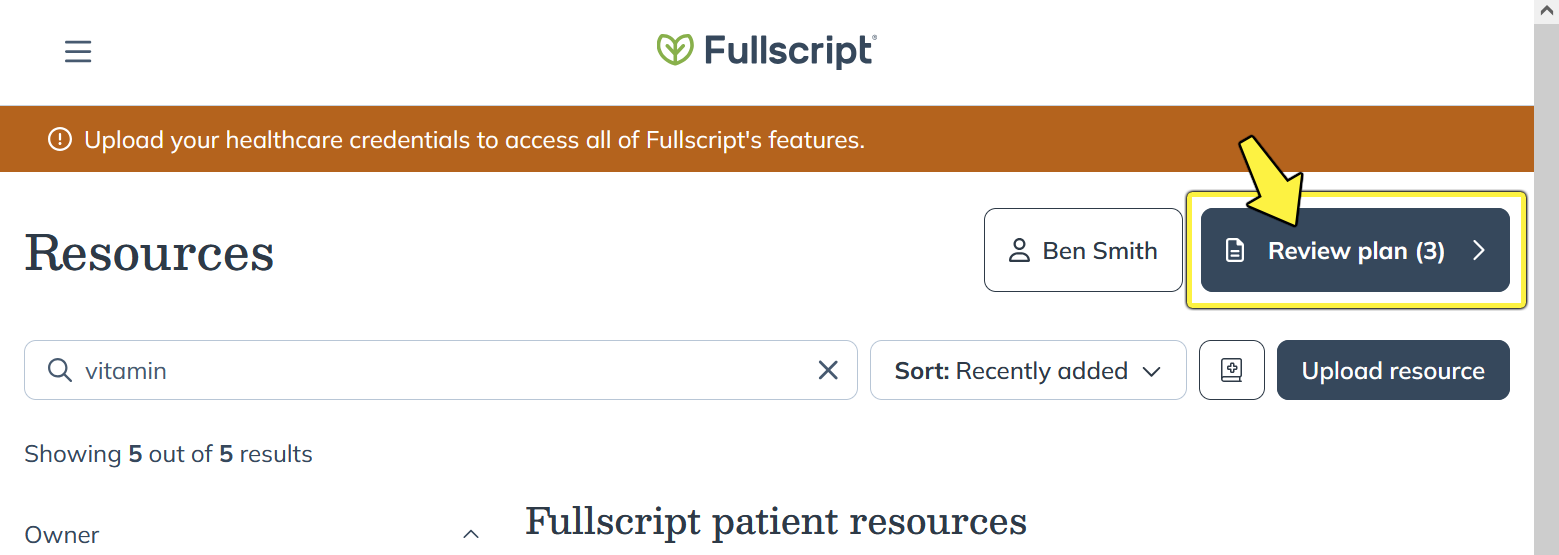Click the scrollbar up arrow
Image resolution: width=1559 pixels, height=555 pixels.
tap(1546, 10)
